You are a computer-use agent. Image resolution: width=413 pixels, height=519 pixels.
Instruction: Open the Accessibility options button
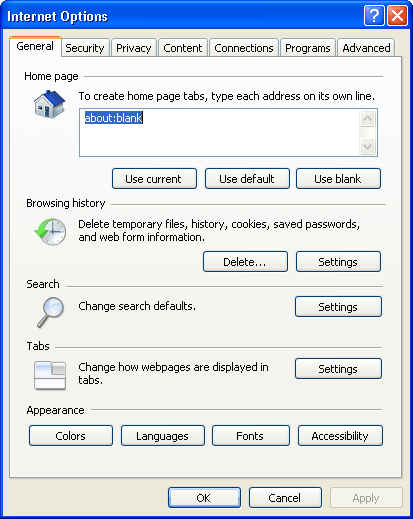[340, 436]
